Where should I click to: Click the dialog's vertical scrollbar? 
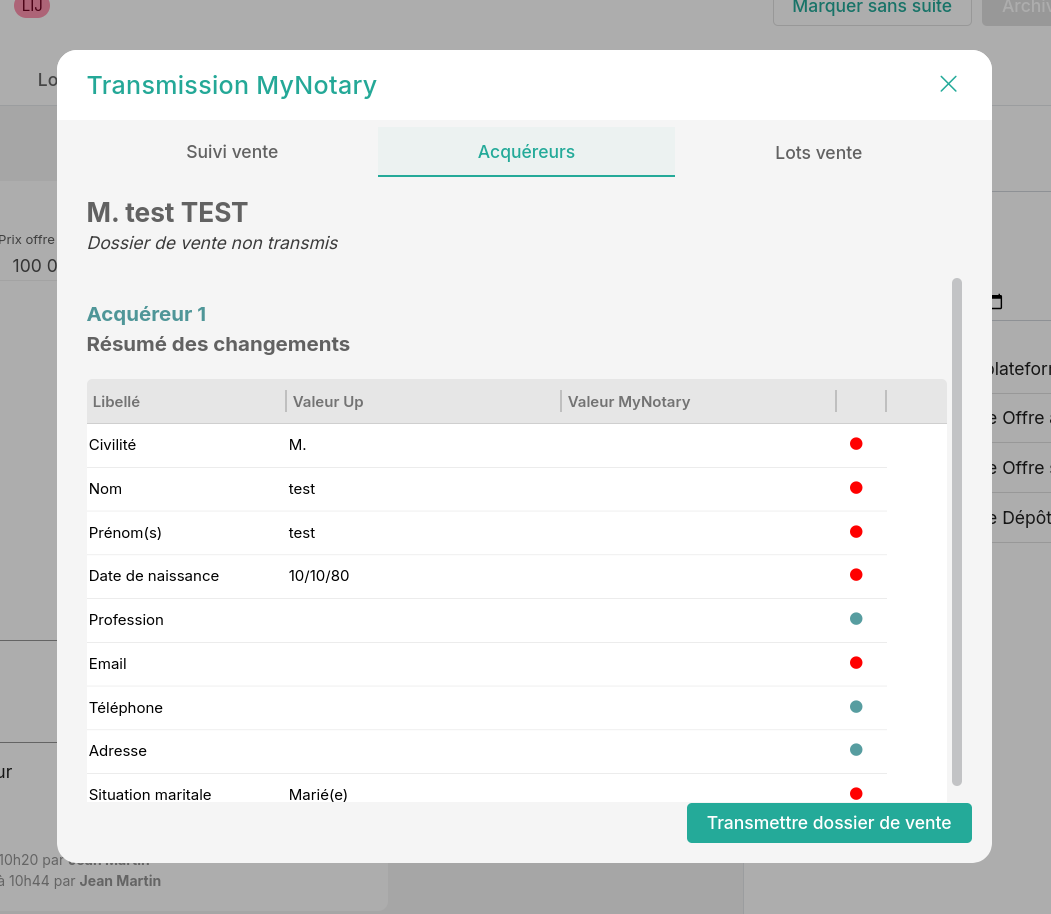point(956,531)
